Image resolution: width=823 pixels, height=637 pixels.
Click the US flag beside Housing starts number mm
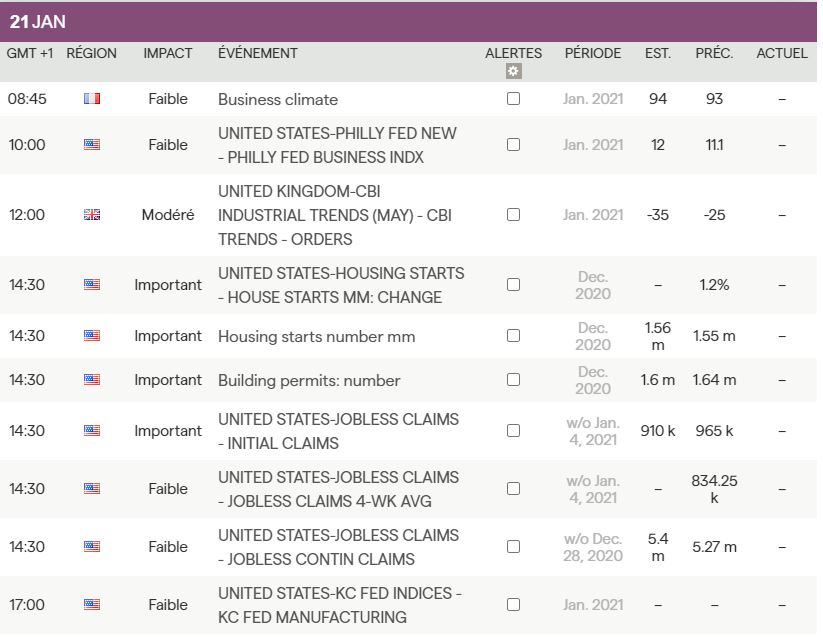(x=92, y=336)
